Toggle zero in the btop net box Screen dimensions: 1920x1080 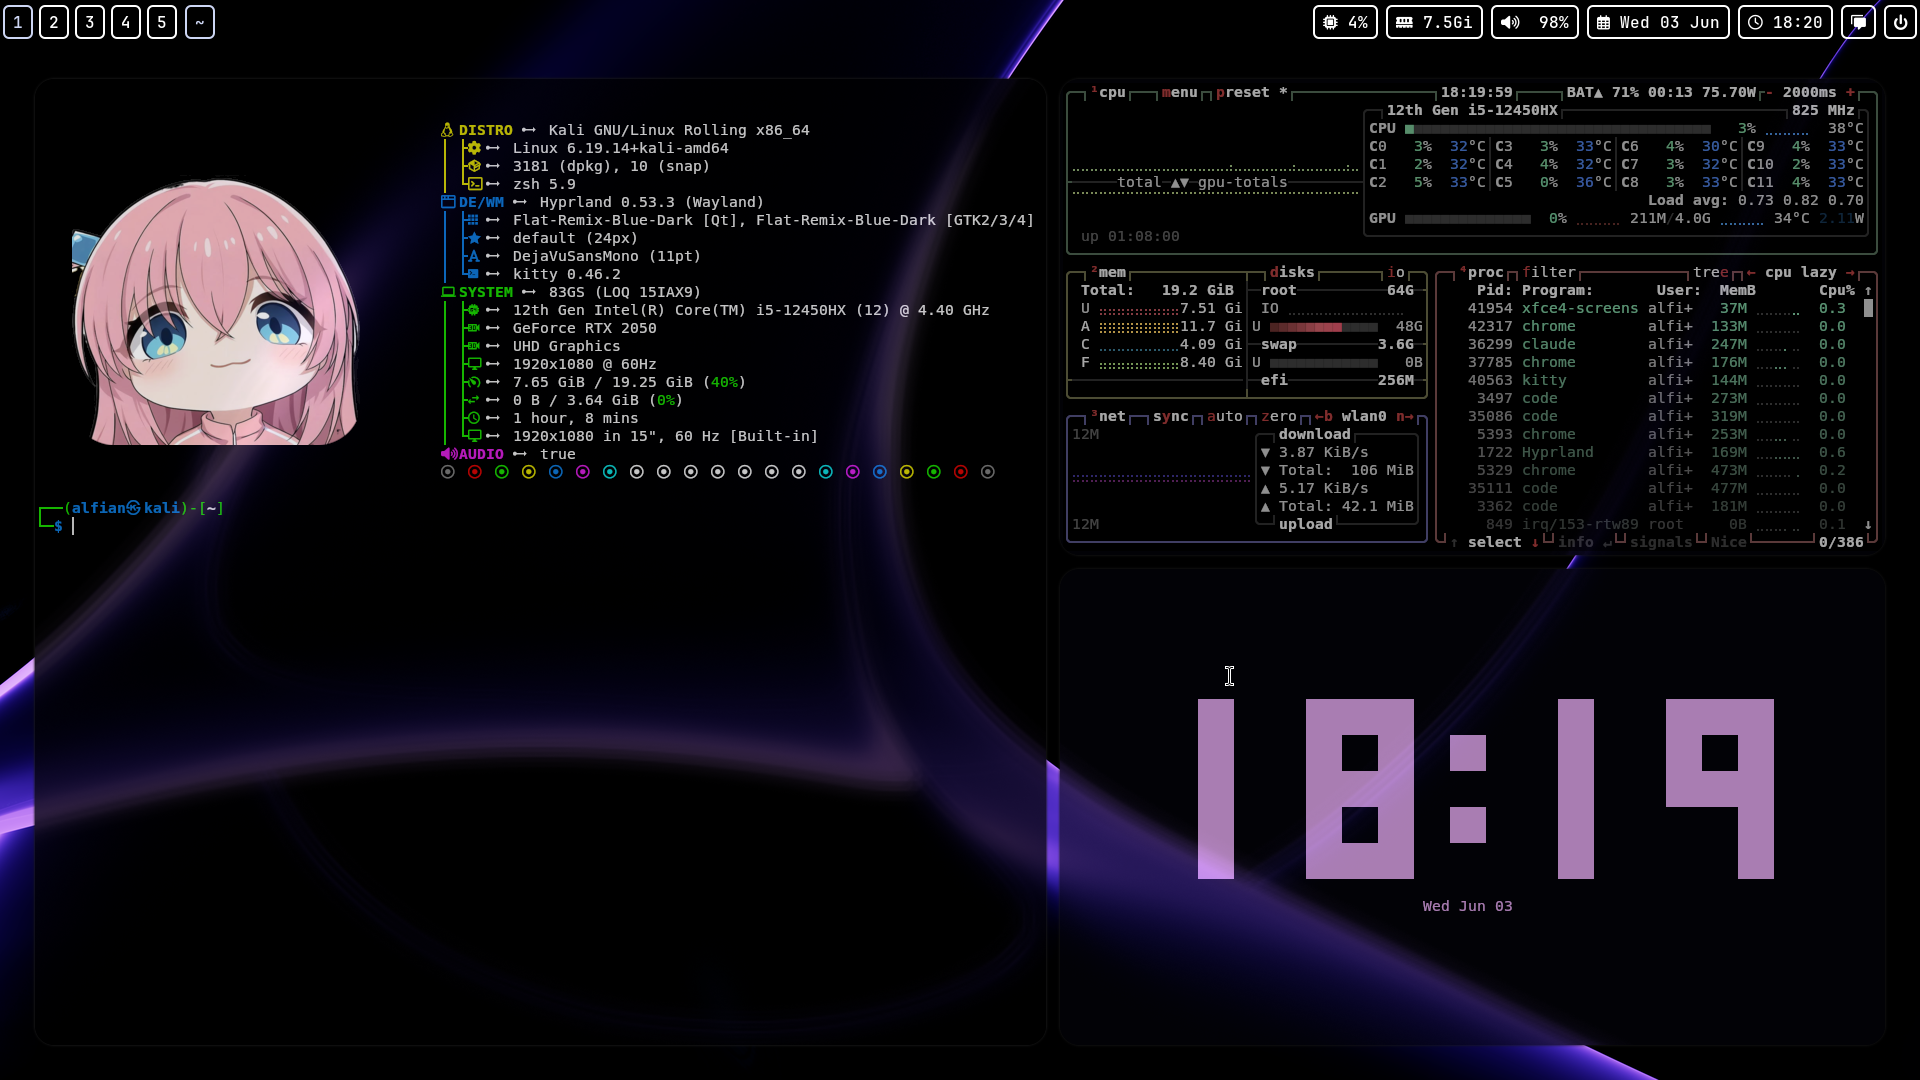pyautogui.click(x=1278, y=416)
